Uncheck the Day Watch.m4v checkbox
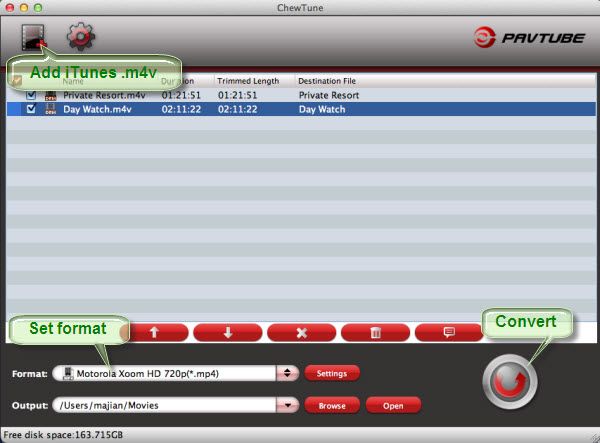Image resolution: width=600 pixels, height=443 pixels. click(31, 109)
